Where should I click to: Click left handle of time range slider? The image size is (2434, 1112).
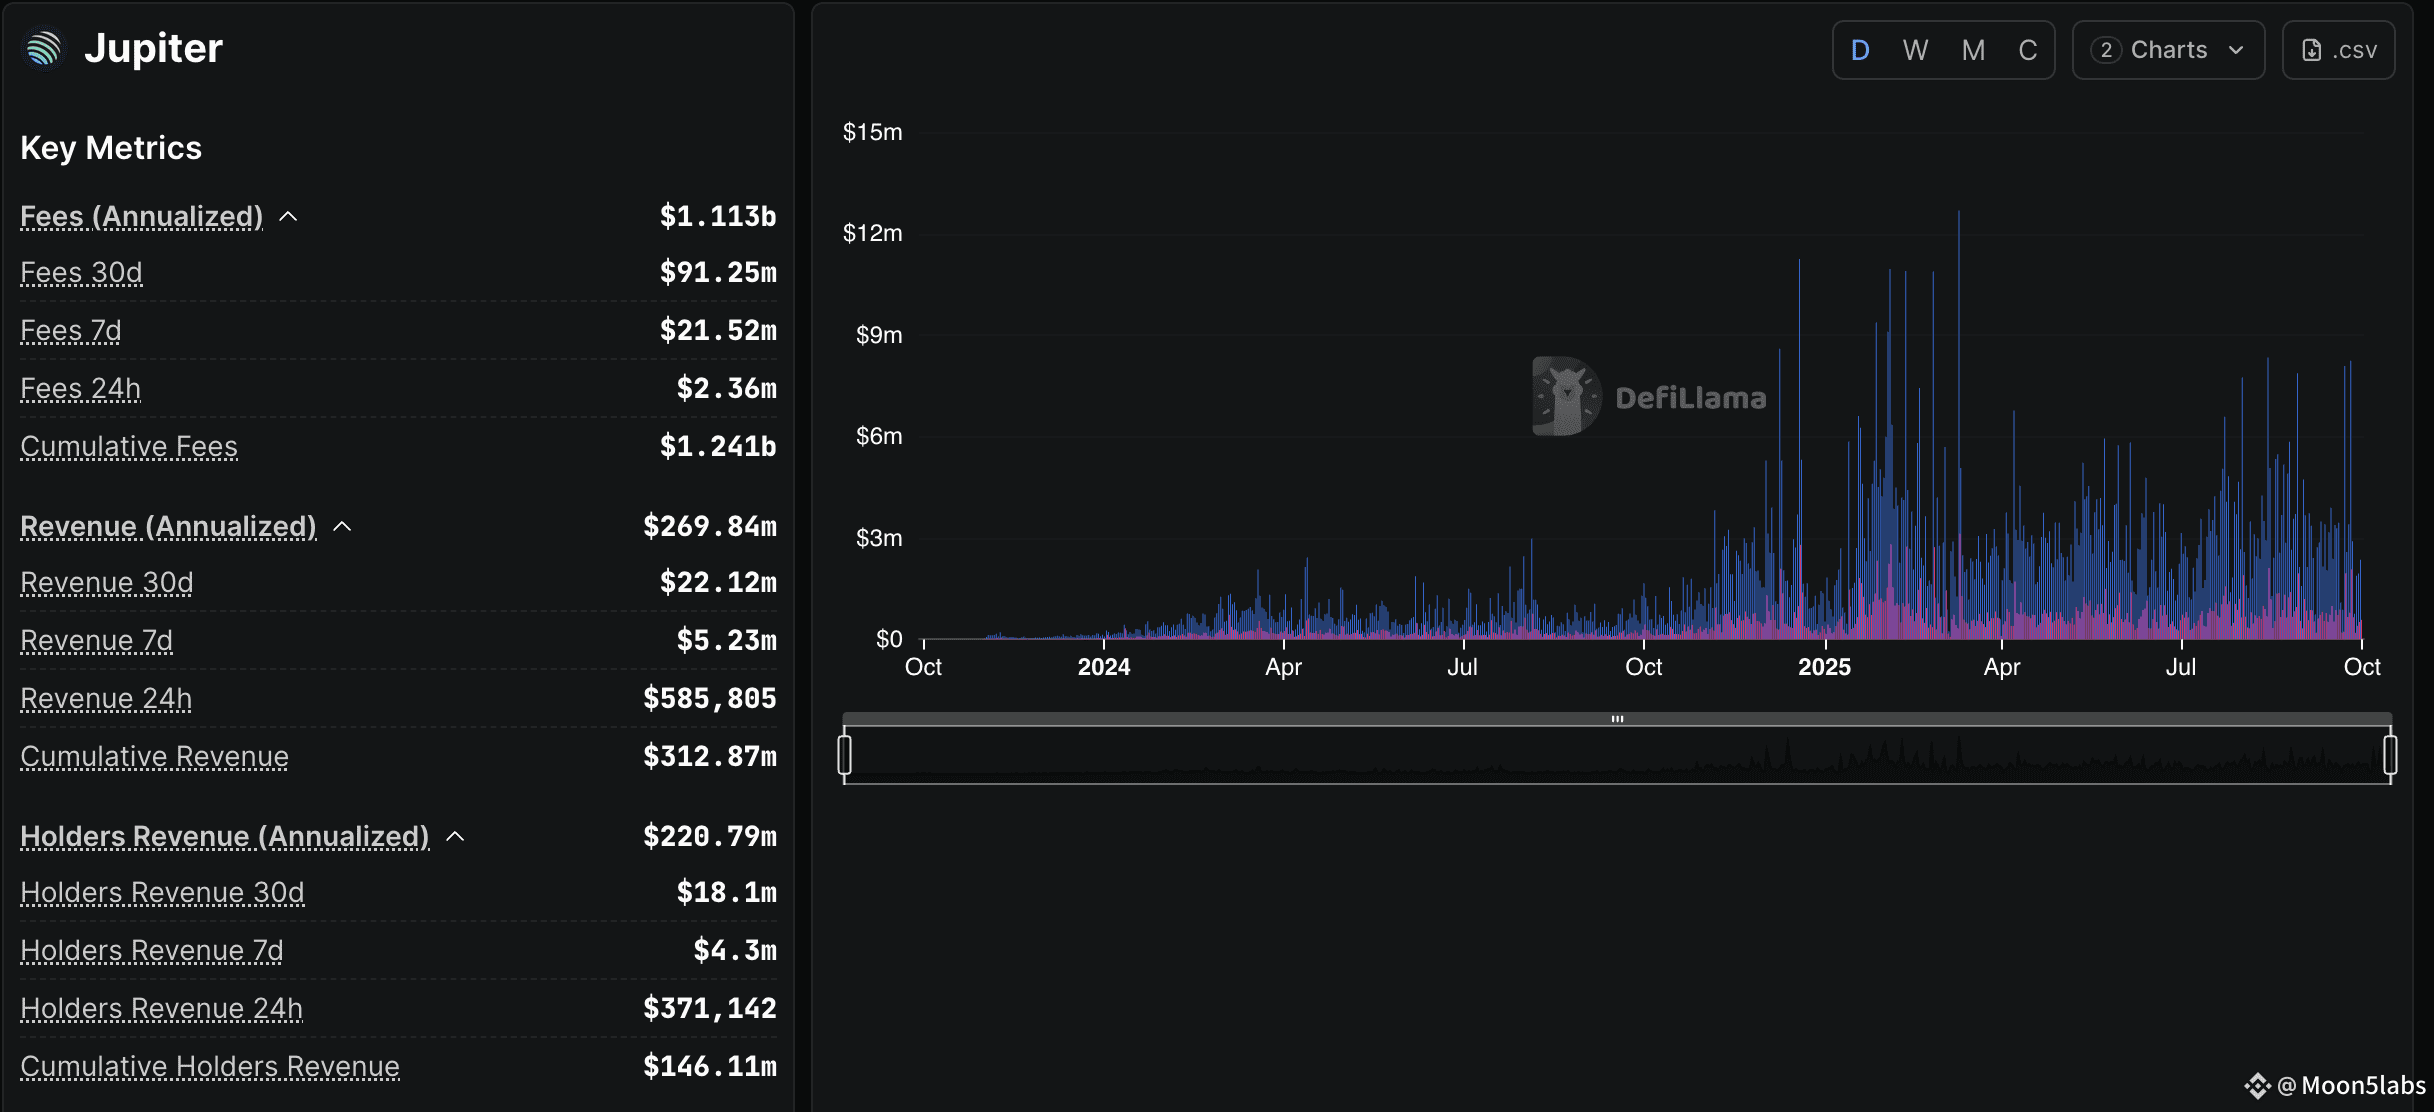(x=845, y=755)
